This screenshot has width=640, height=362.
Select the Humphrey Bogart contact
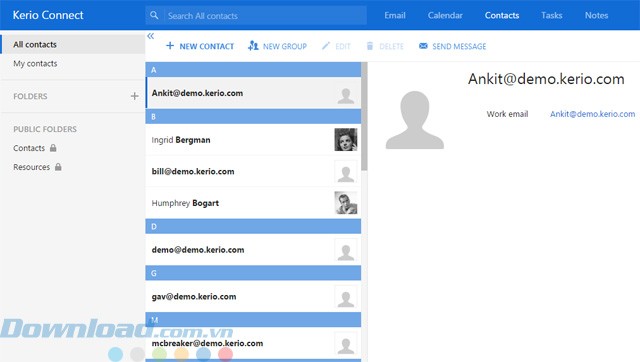pyautogui.click(x=253, y=203)
